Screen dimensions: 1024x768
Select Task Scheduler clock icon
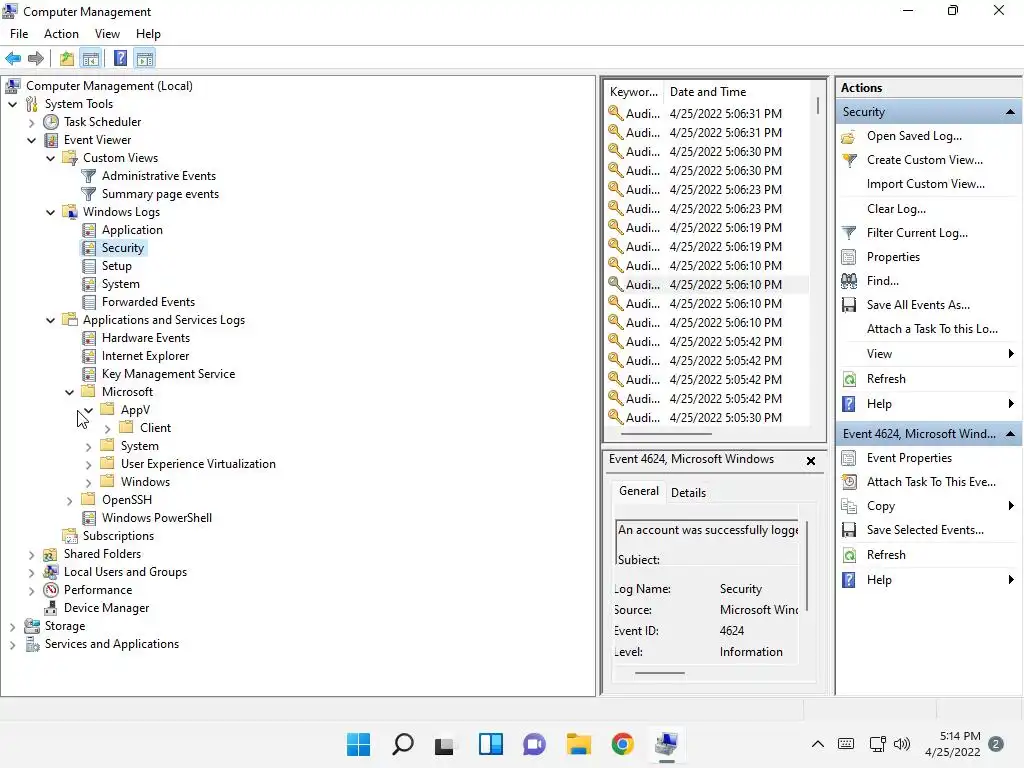[x=51, y=122]
